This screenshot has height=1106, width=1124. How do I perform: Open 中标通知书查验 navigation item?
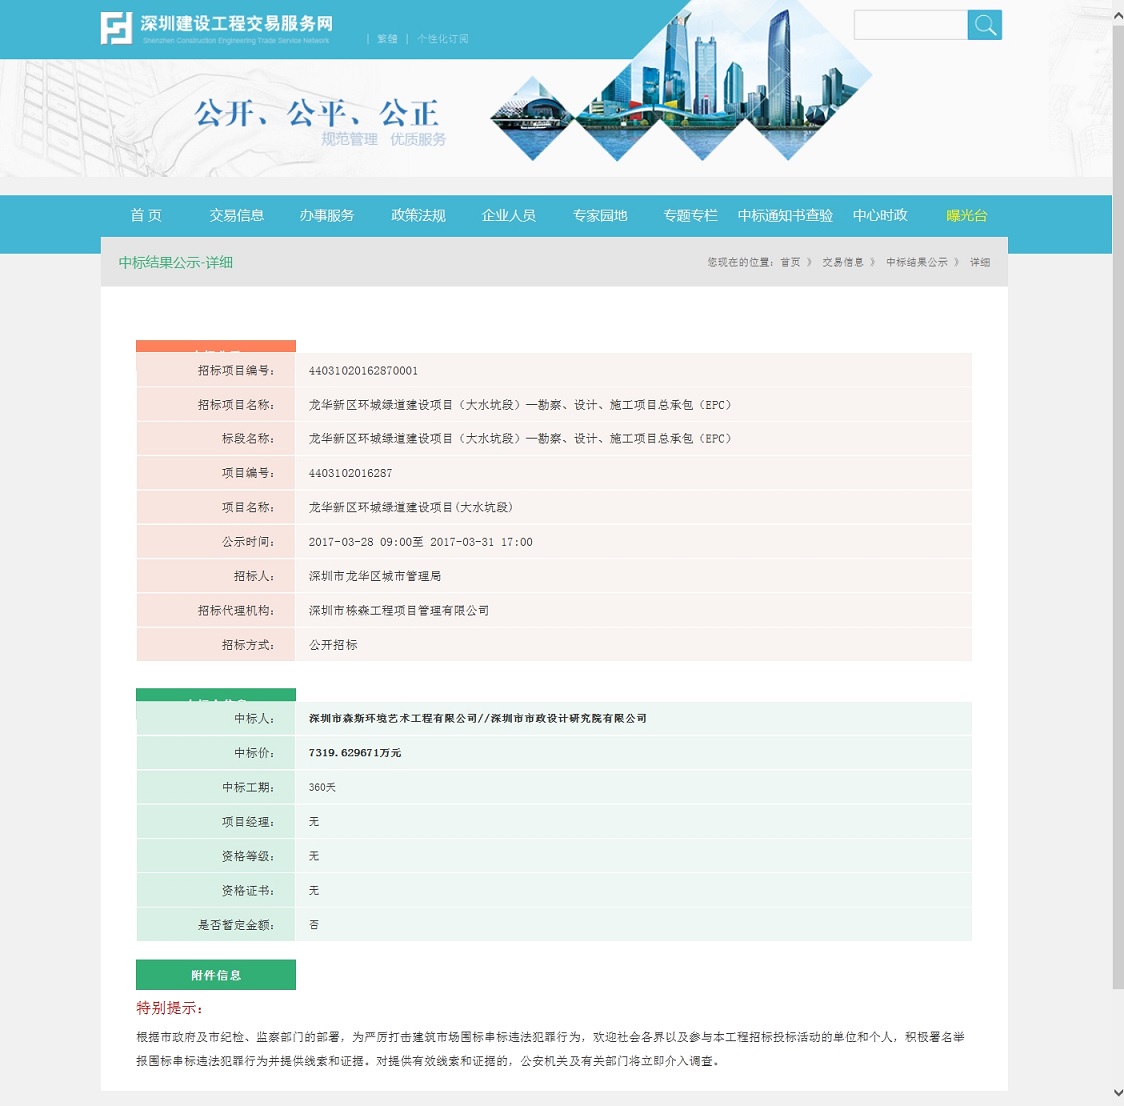point(785,216)
